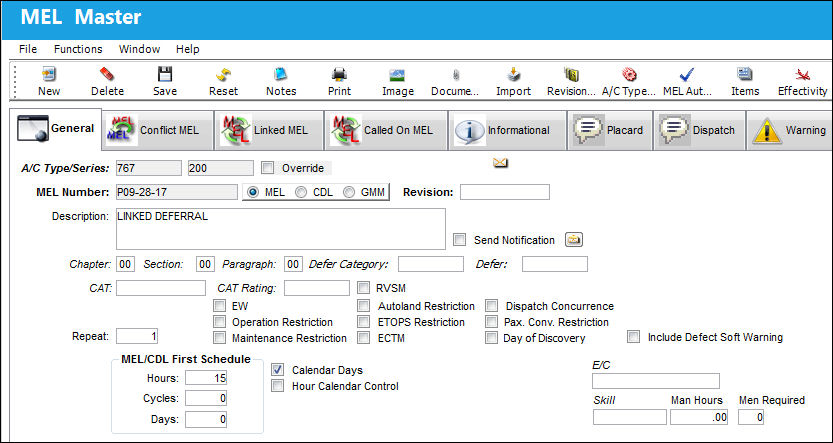Screen dimensions: 833x443
Task: Click the Defer input field
Action: pos(555,264)
